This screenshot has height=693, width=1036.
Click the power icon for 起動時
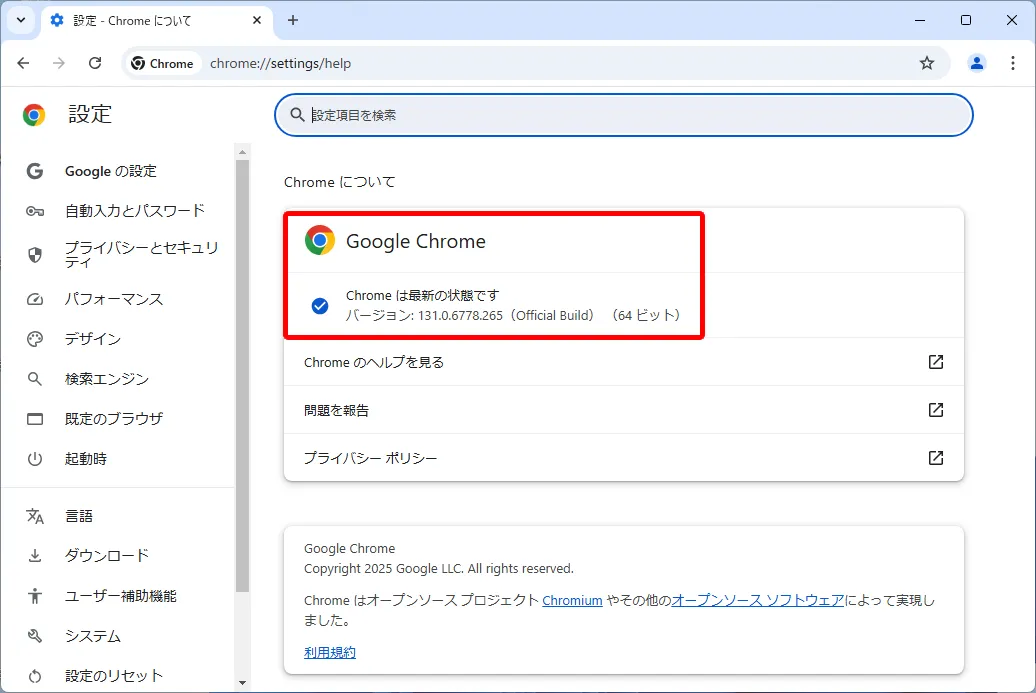pyautogui.click(x=35, y=458)
